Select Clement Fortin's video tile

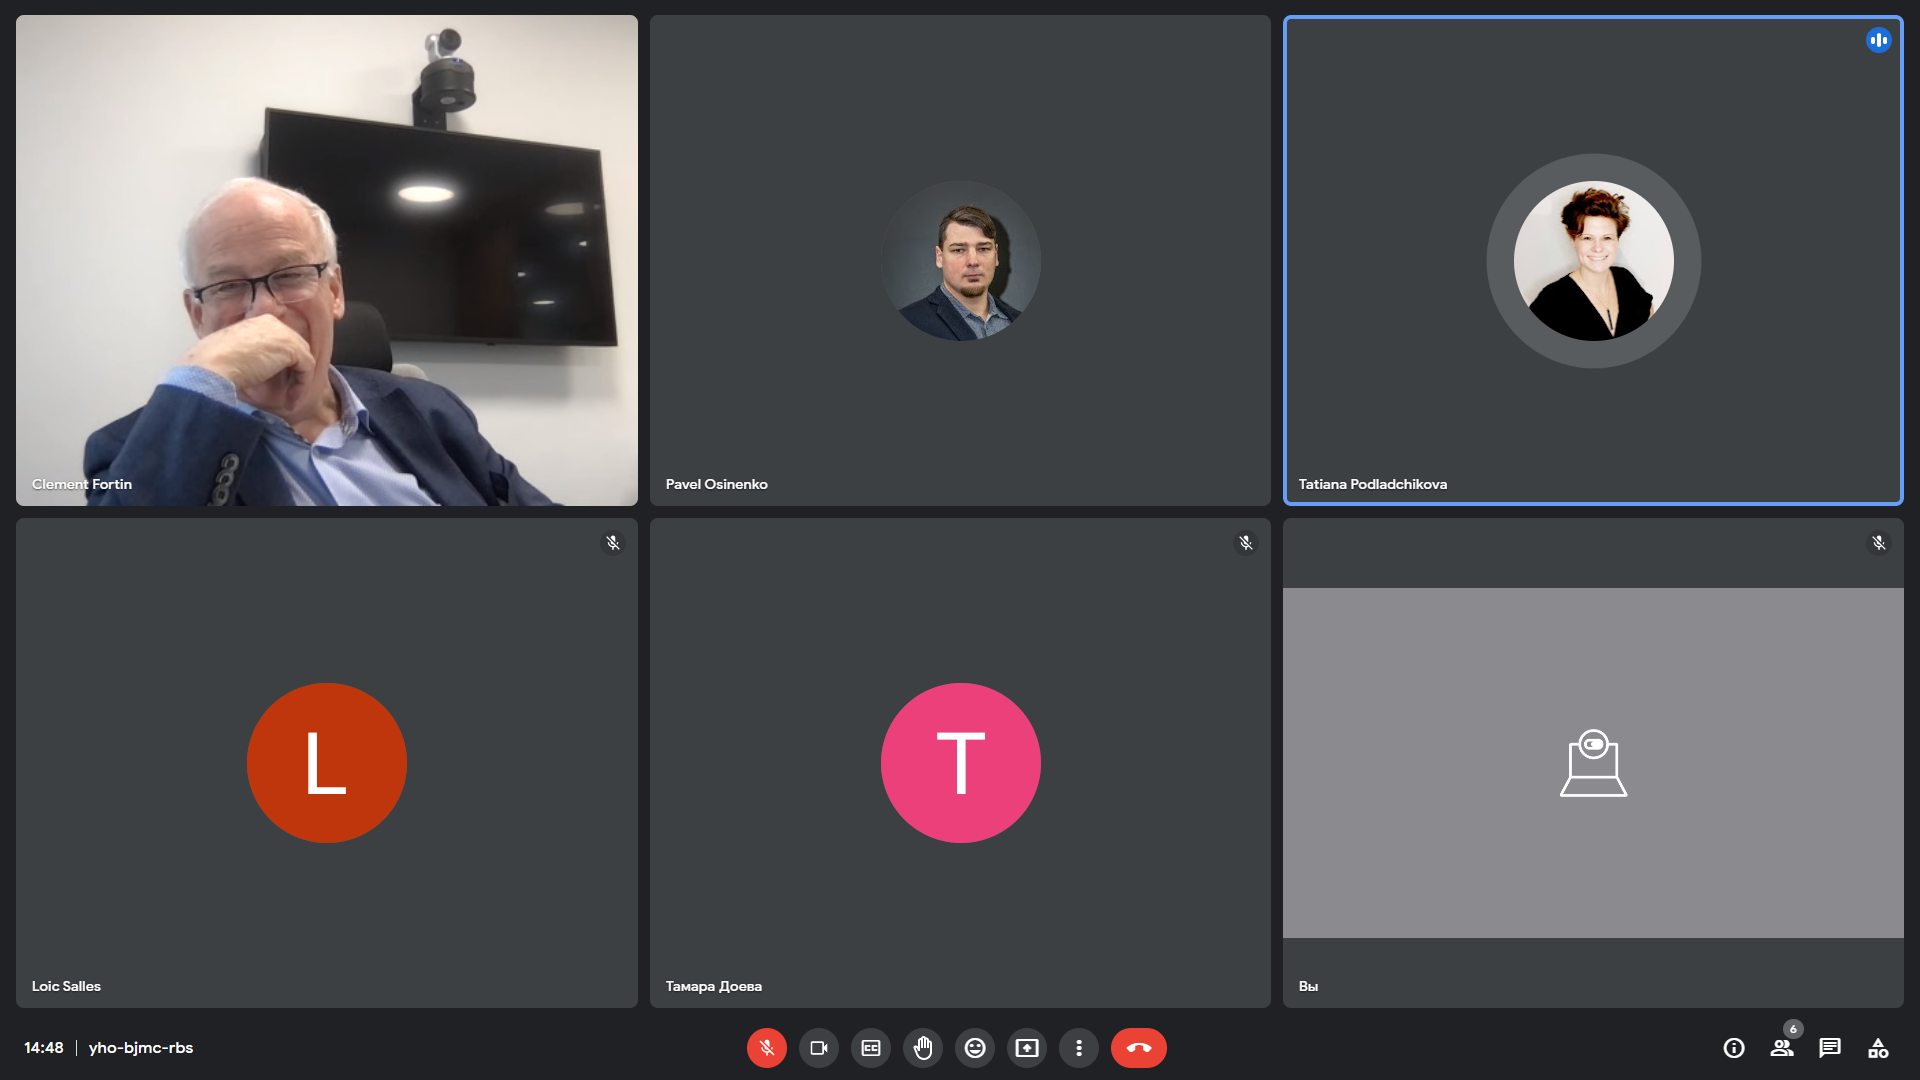coord(327,260)
